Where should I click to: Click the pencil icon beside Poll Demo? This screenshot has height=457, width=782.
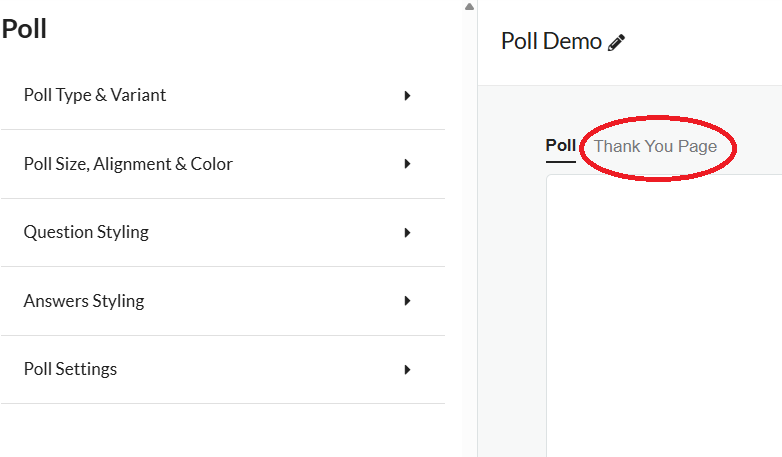[x=617, y=42]
